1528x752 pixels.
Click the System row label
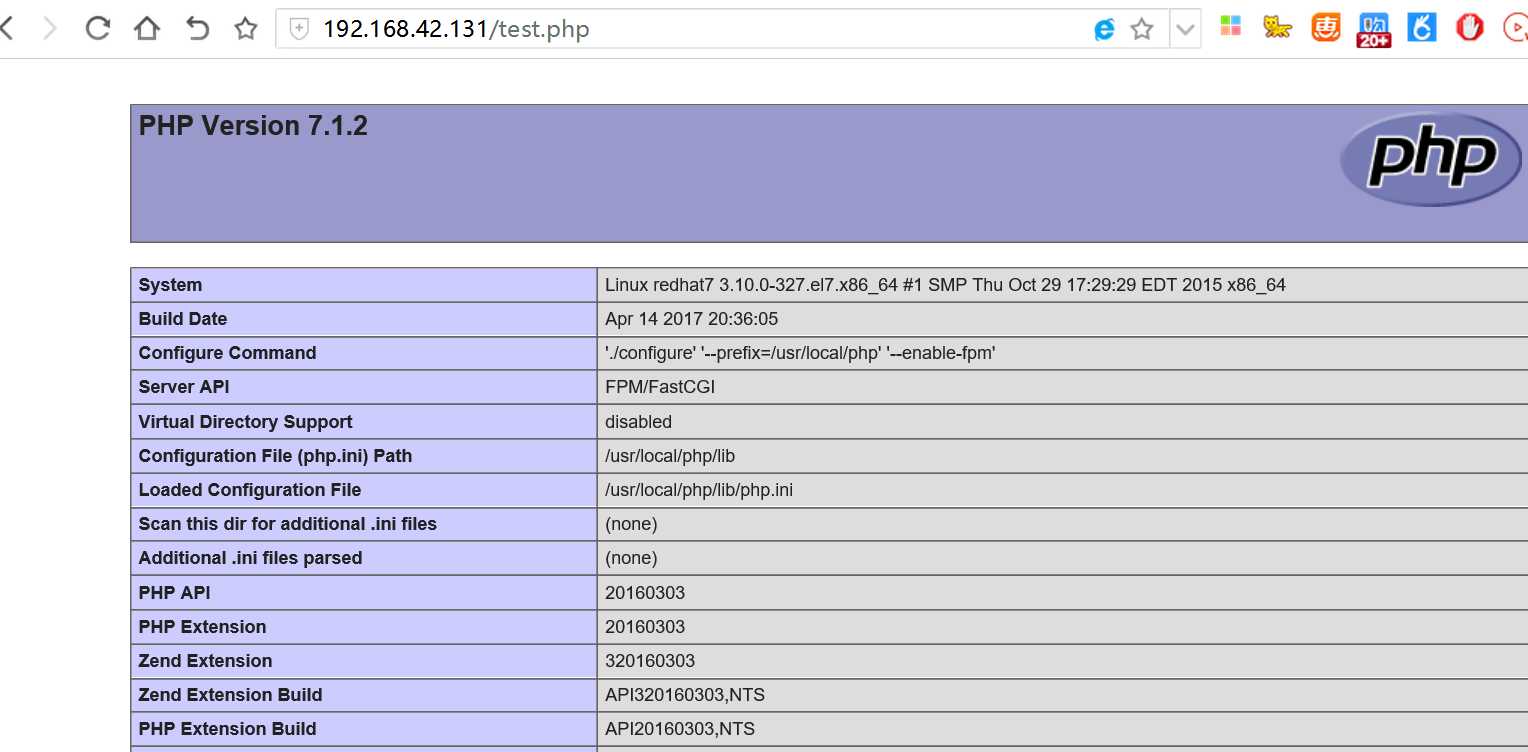170,285
